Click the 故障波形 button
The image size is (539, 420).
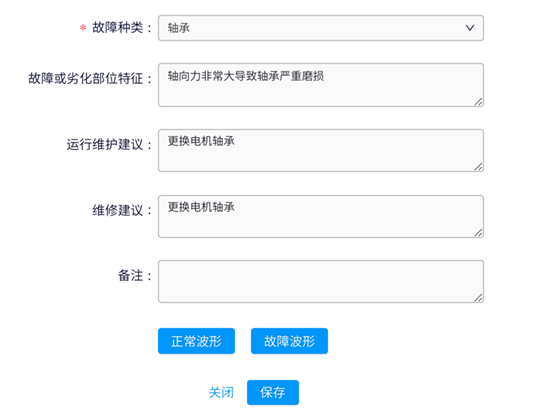[x=289, y=341]
